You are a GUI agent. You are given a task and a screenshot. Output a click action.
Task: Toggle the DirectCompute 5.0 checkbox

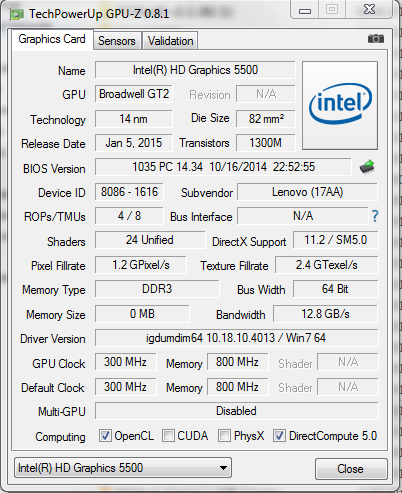279,436
